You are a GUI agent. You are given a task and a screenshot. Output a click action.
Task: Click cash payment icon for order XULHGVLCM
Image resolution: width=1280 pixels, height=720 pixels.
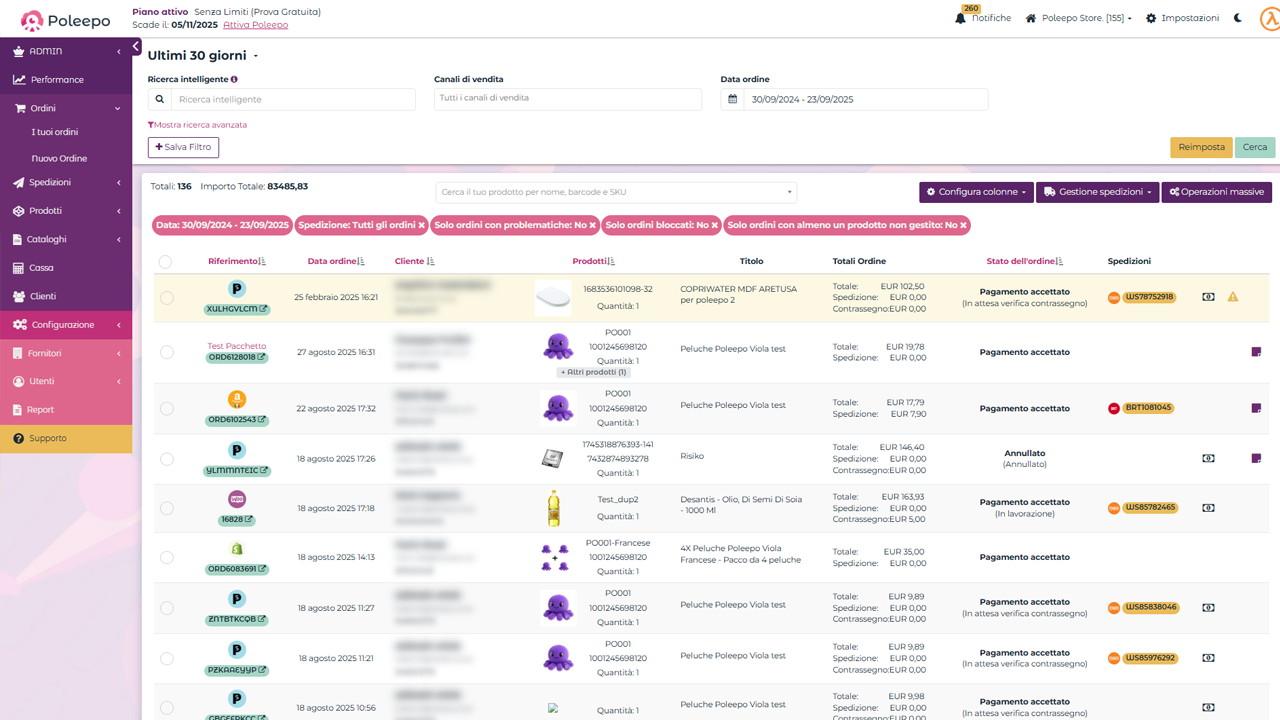(x=1208, y=297)
